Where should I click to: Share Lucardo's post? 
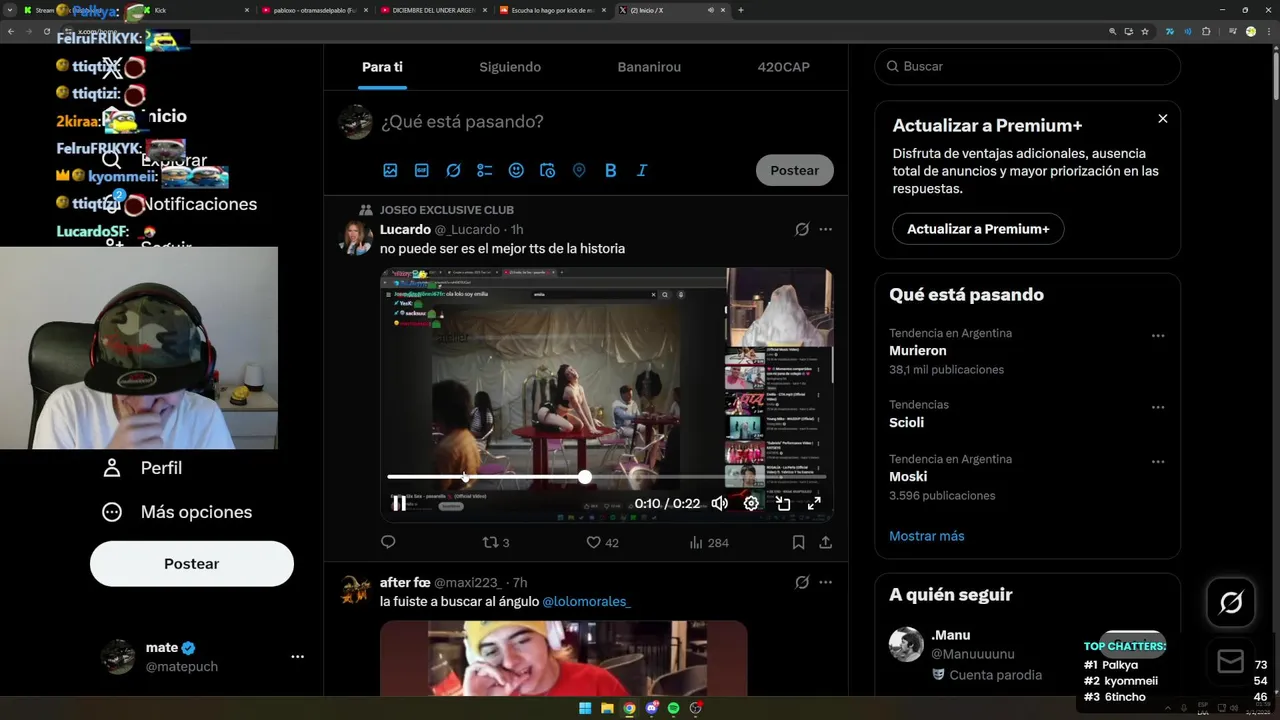point(825,542)
